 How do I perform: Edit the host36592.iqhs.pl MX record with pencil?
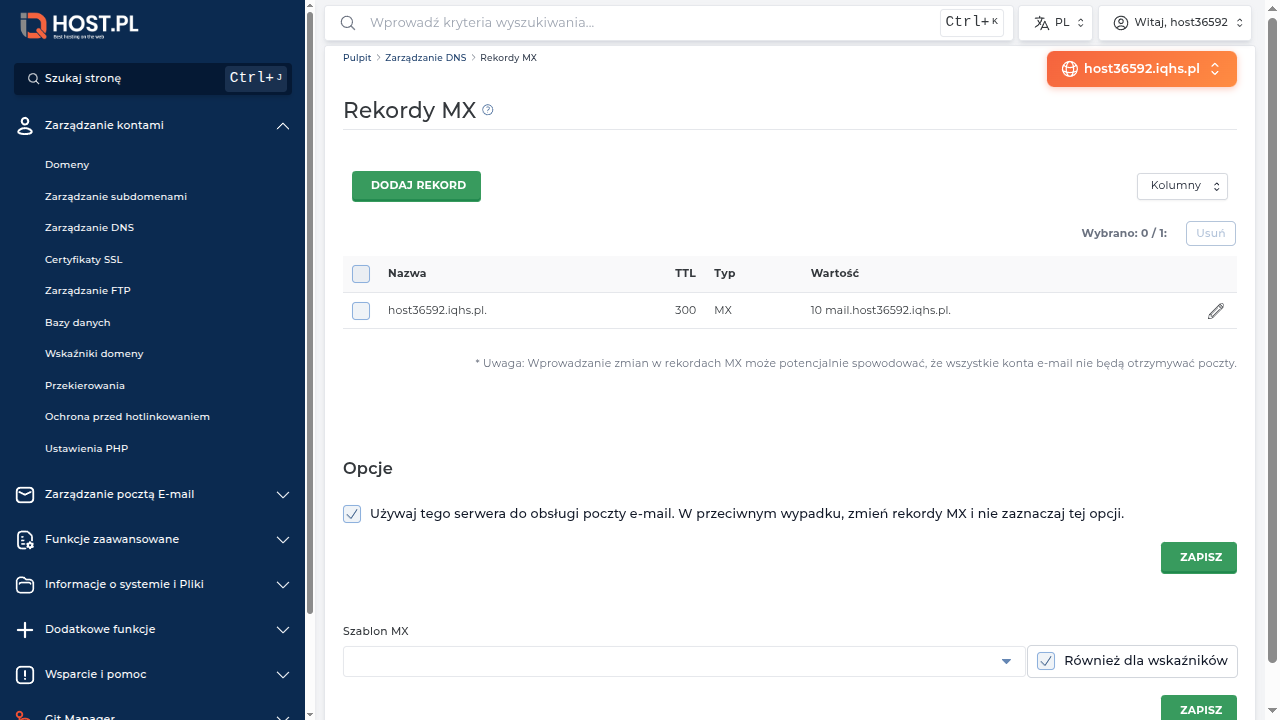(1216, 311)
